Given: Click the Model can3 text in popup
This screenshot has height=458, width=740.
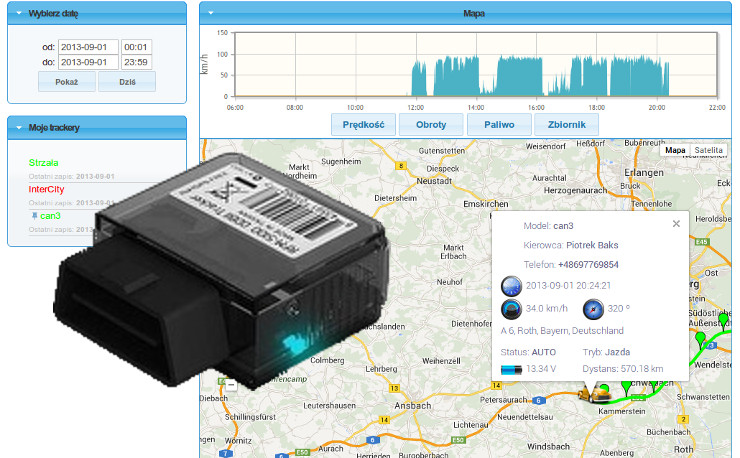Looking at the screenshot, I should click(548, 226).
